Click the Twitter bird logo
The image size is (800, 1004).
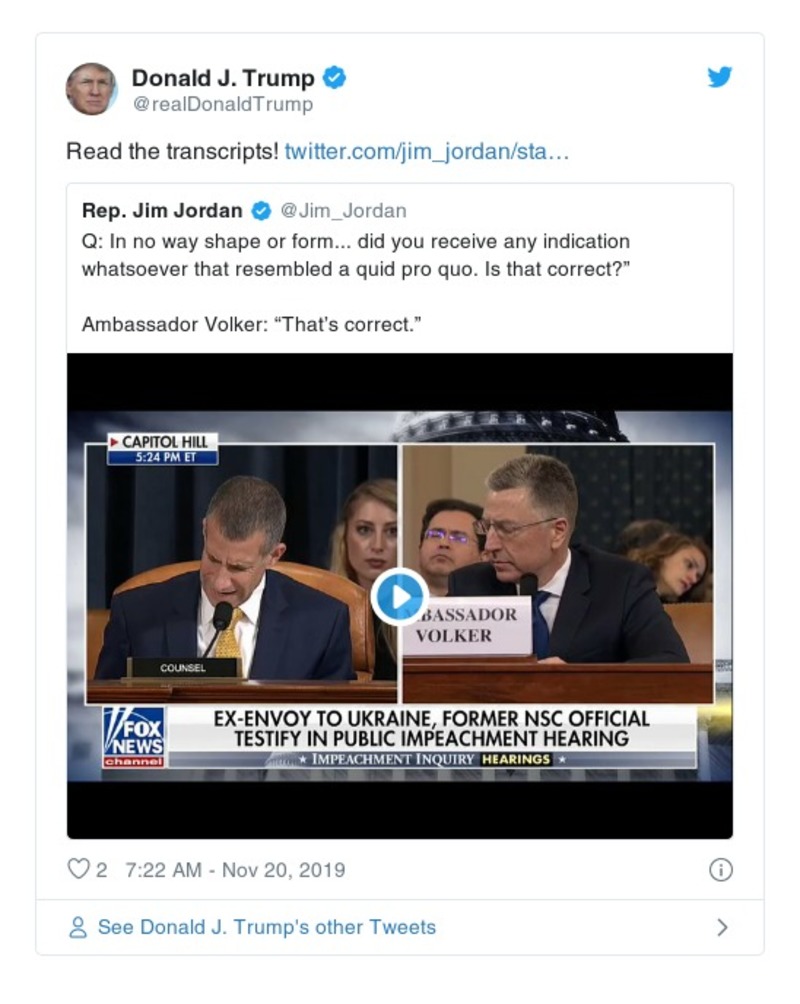click(720, 78)
